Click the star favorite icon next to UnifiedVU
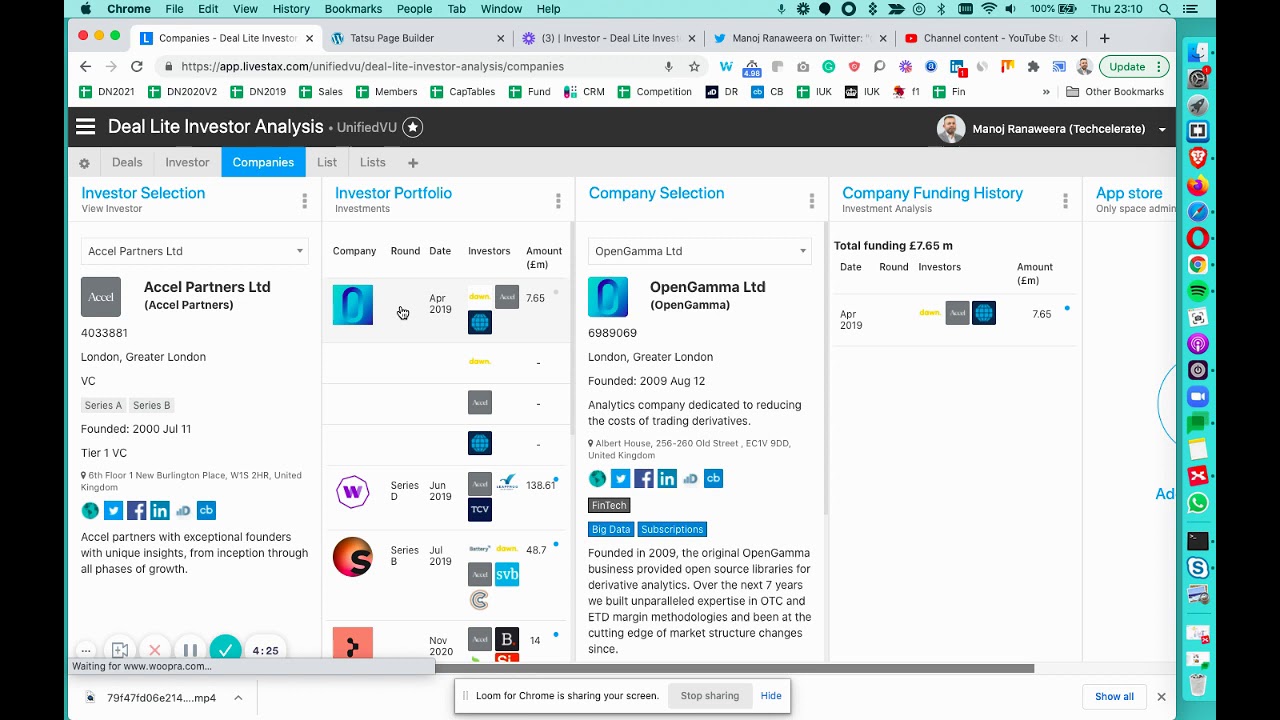This screenshot has height=720, width=1280. coord(412,128)
